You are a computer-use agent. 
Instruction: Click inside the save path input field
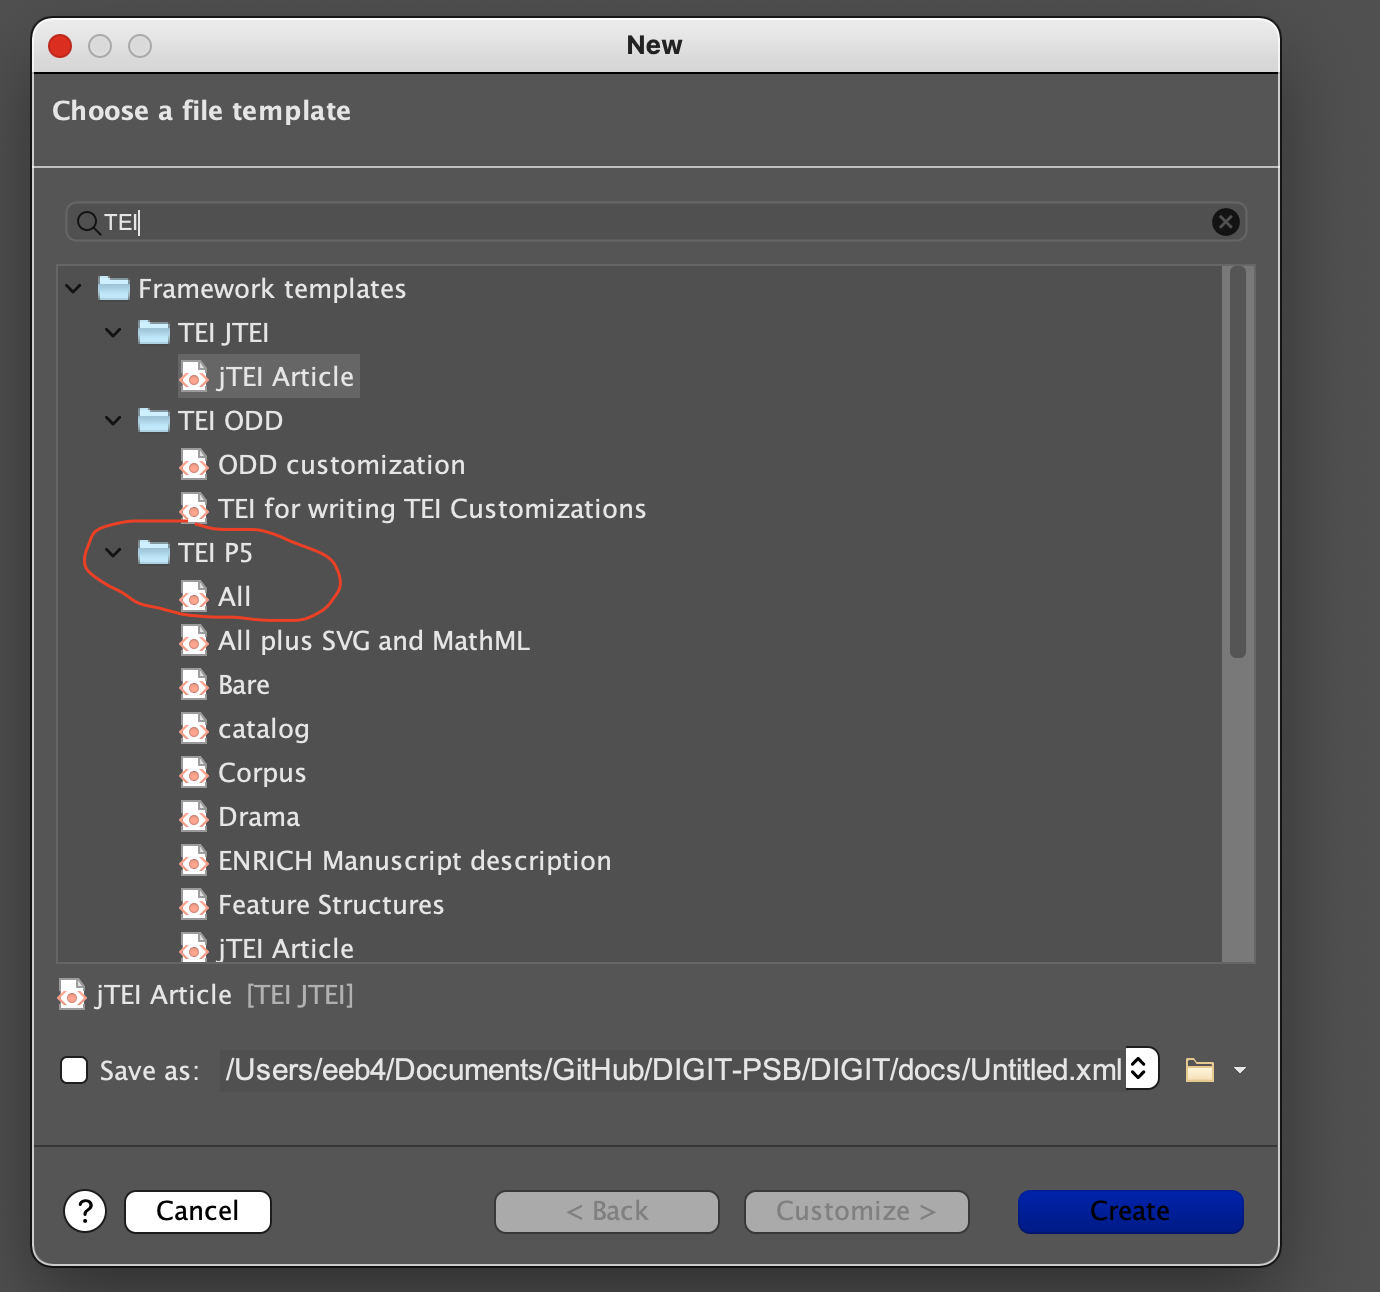coord(670,1069)
